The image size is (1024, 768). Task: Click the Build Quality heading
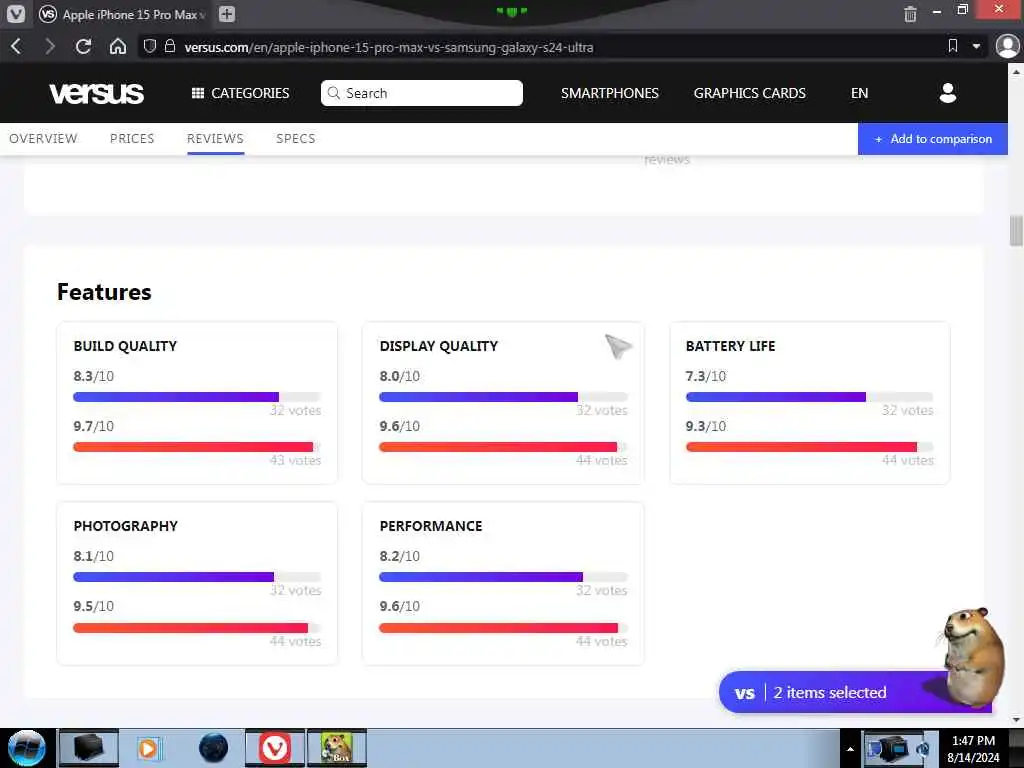click(125, 346)
